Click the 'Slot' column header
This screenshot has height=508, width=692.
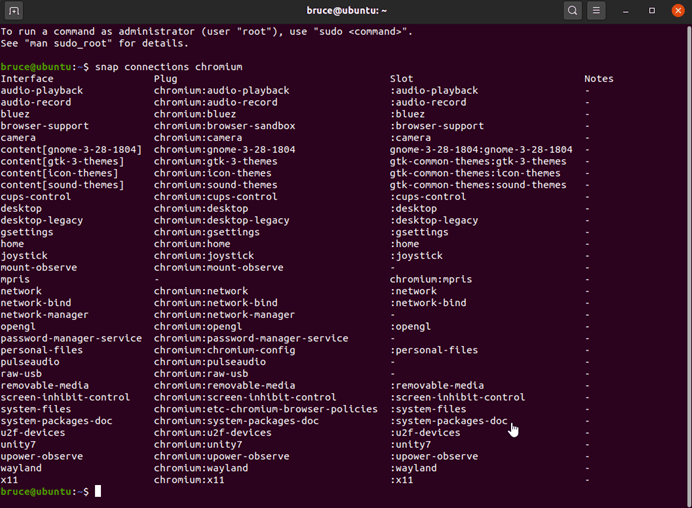point(401,79)
